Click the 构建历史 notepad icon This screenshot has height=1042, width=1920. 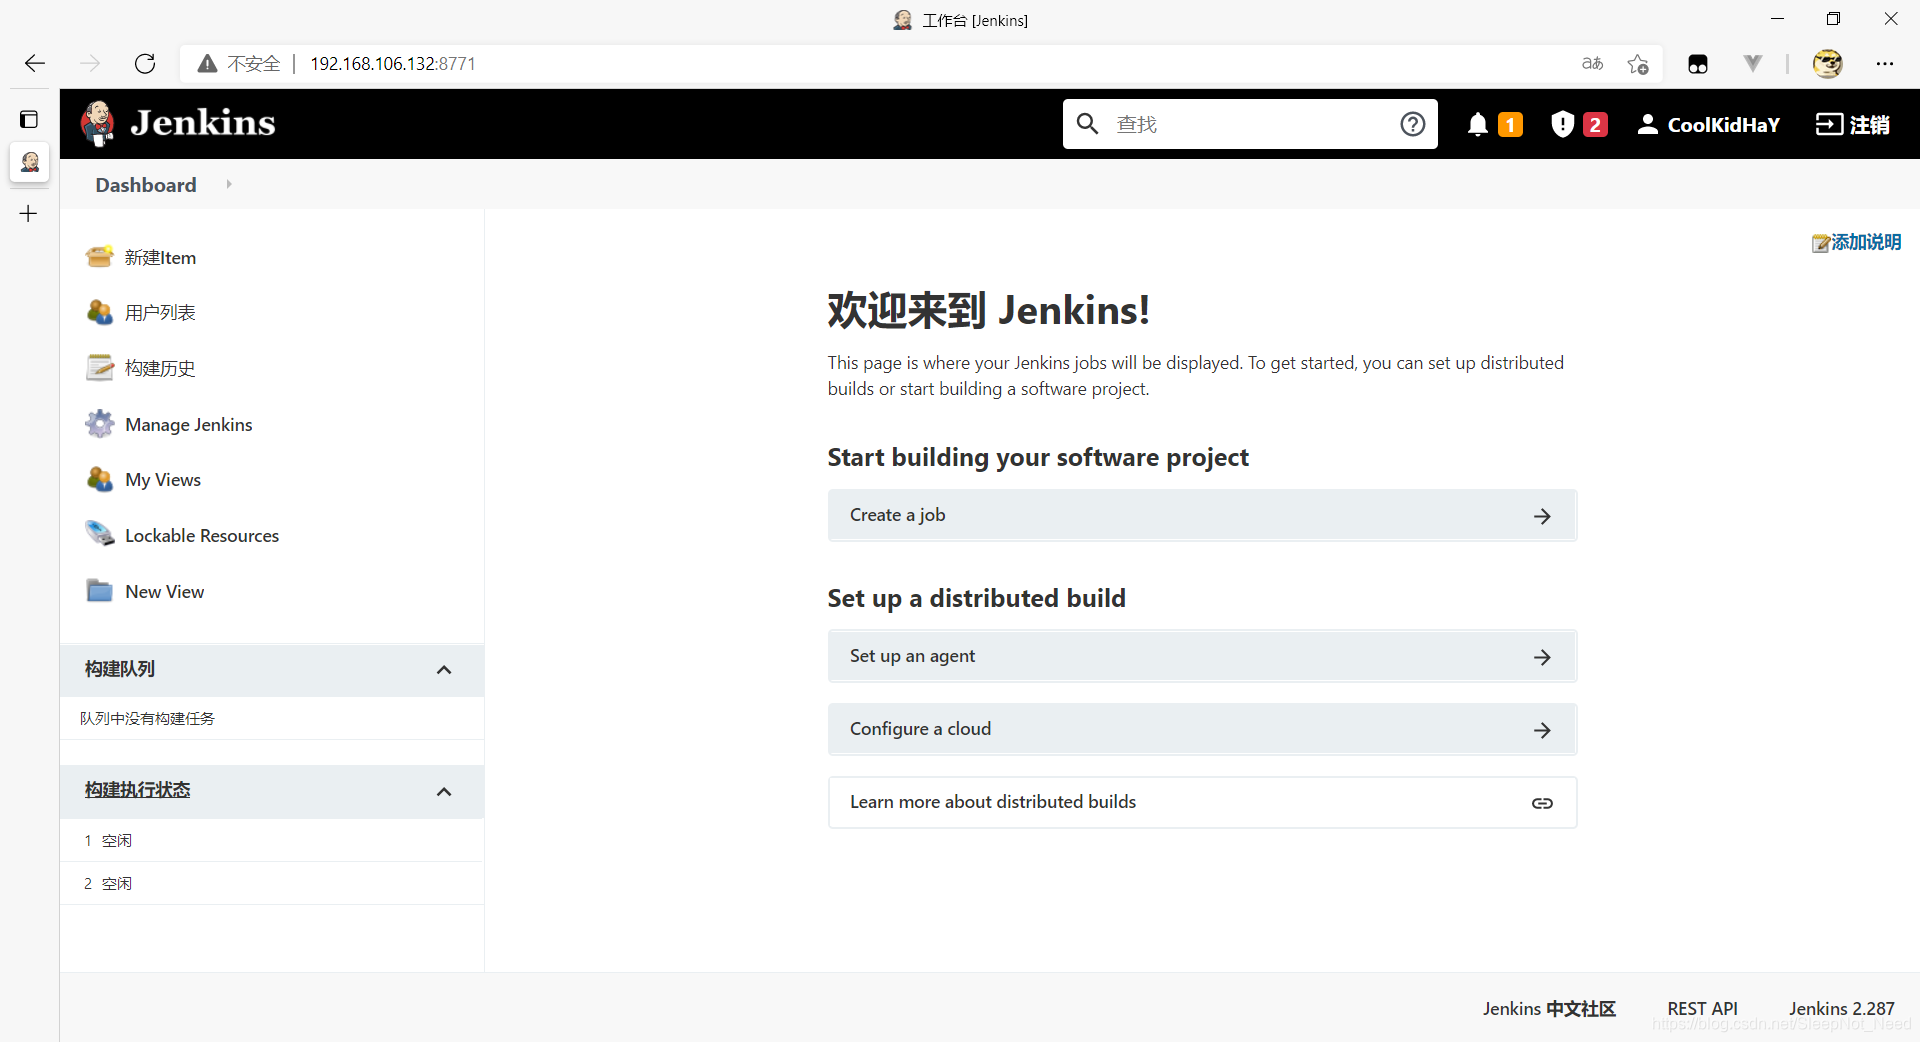[x=99, y=368]
